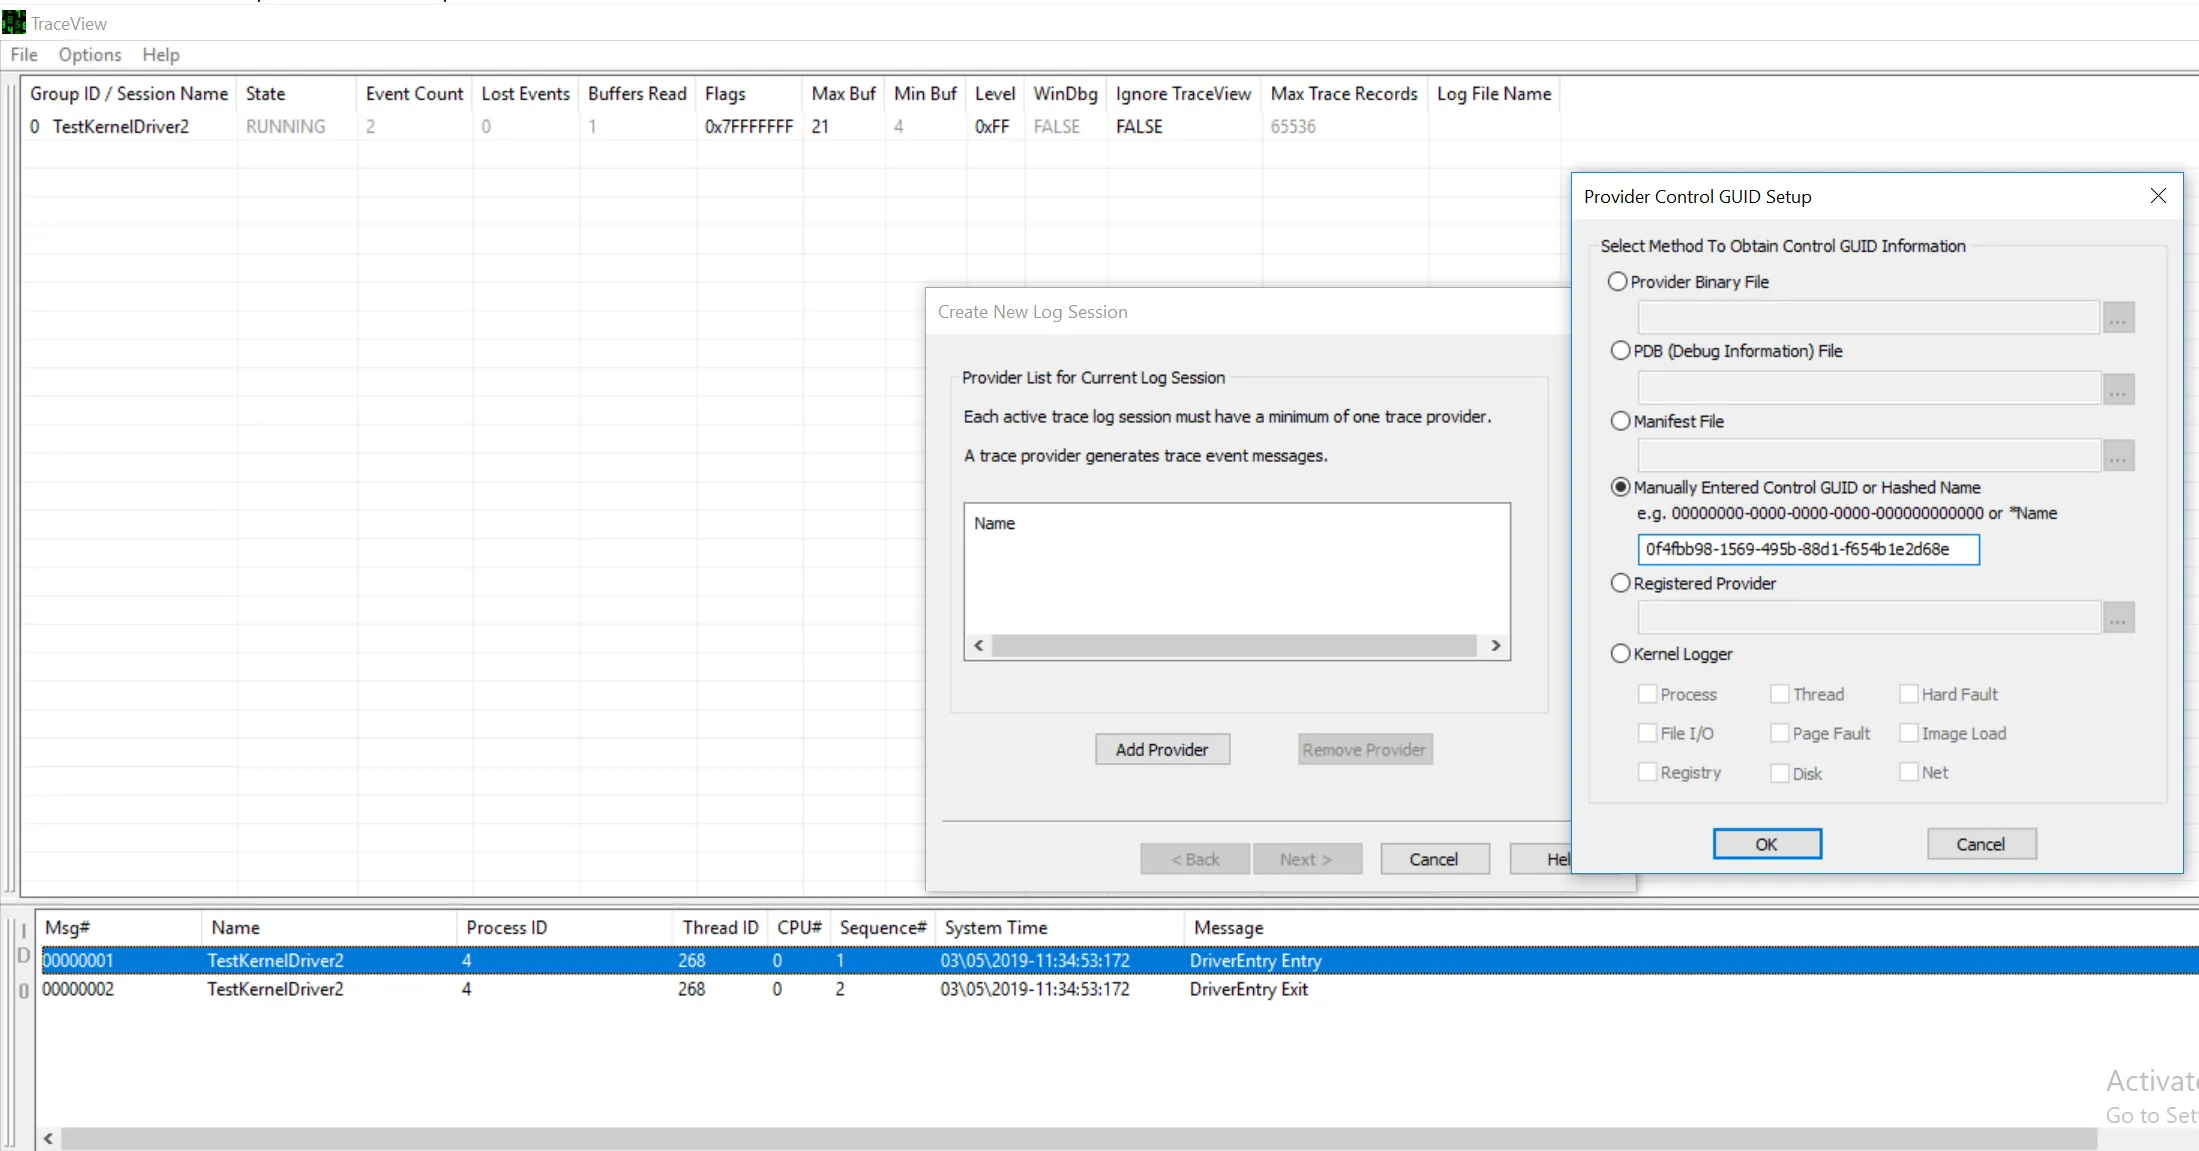Click right scroll arrow in provider Name list
Viewport: 2199px width, 1151px height.
pyautogui.click(x=1496, y=646)
